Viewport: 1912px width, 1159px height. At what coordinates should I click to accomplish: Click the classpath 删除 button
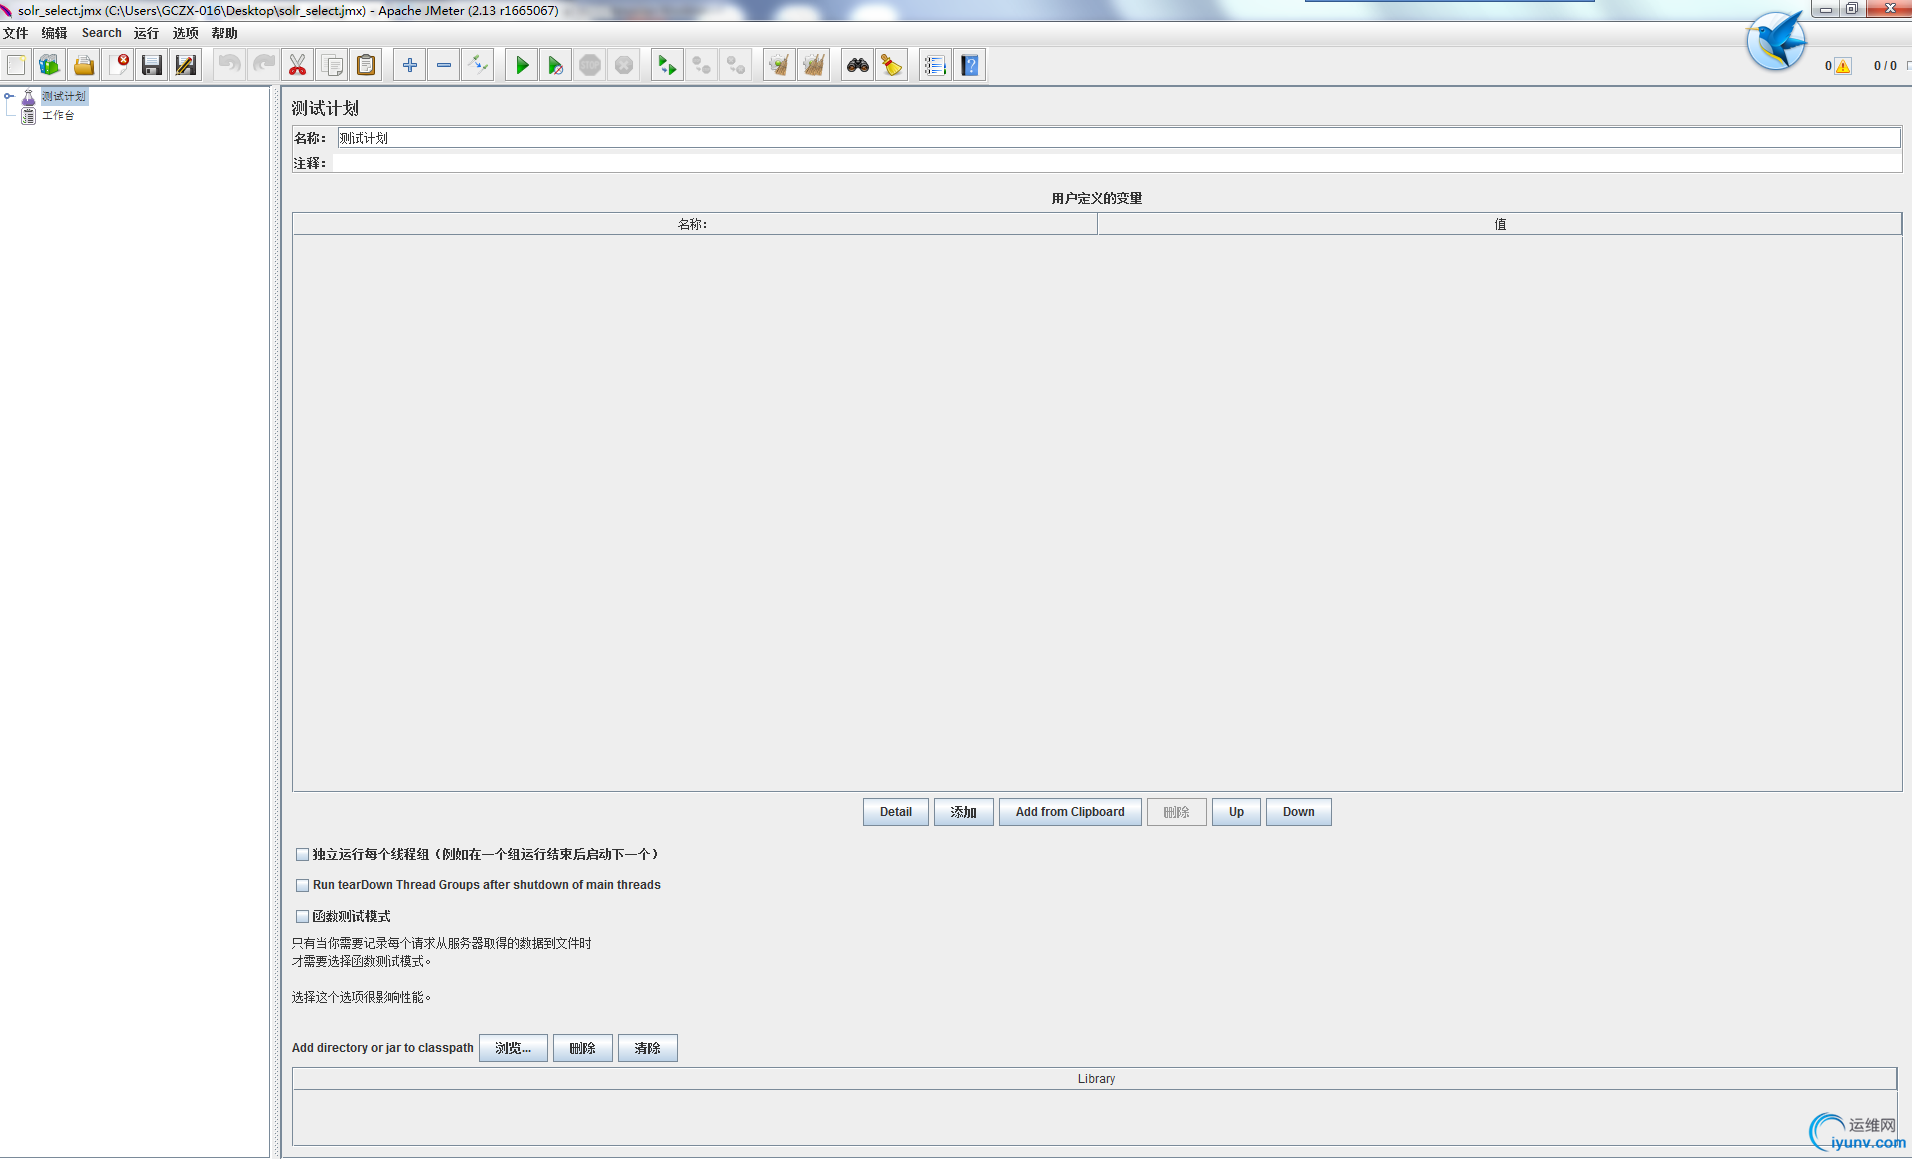pyautogui.click(x=583, y=1048)
